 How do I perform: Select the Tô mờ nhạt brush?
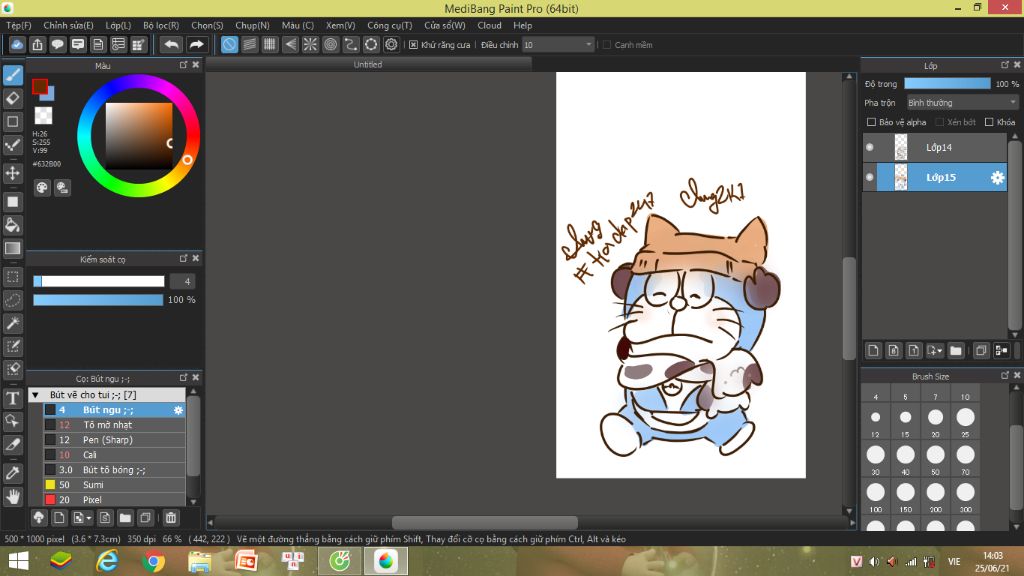[114, 425]
